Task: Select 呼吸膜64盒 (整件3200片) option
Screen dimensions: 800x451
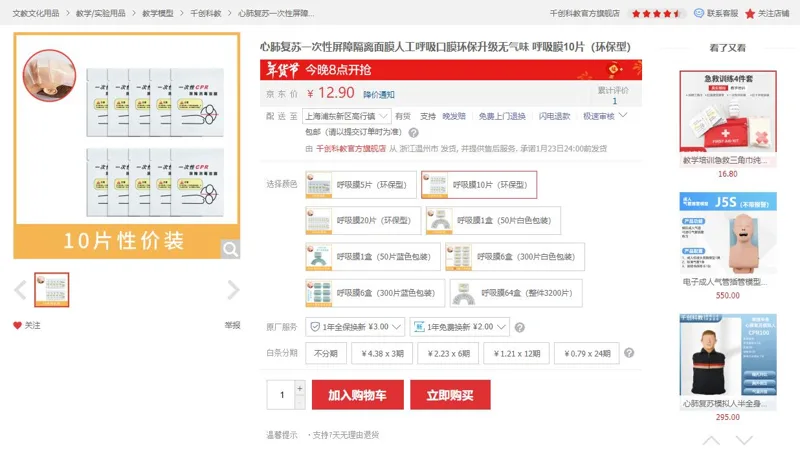Action: click(x=516, y=293)
